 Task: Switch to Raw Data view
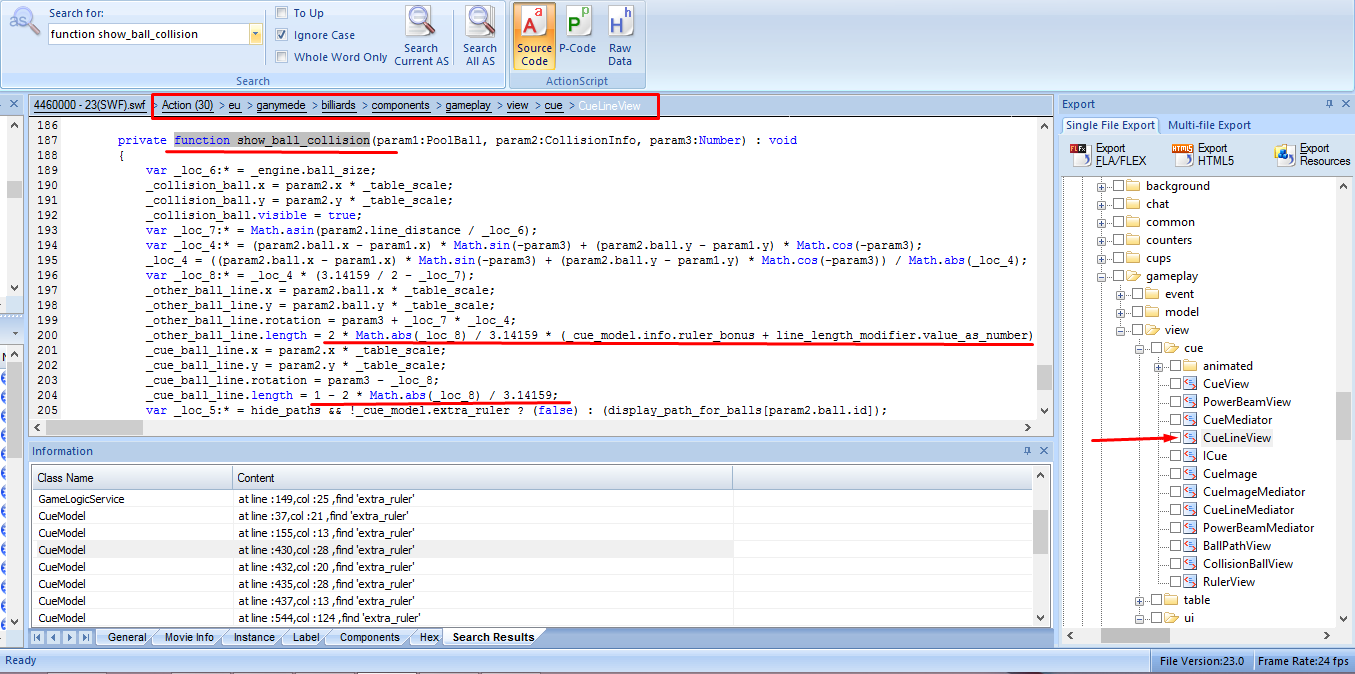[620, 36]
